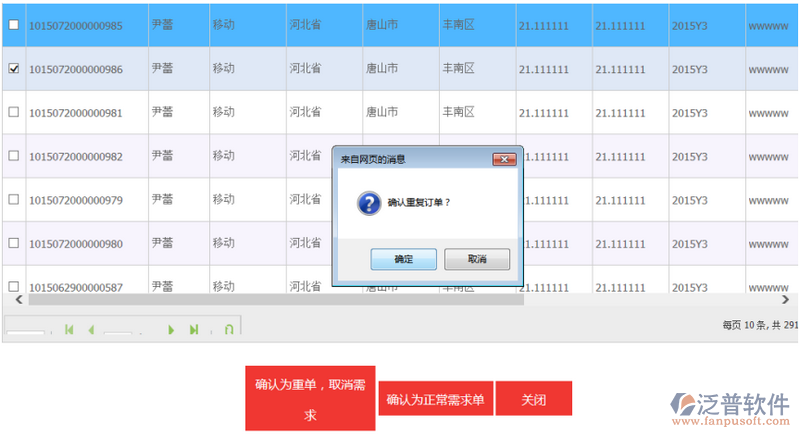This screenshot has width=800, height=437.
Task: Uncheck the box for order 1015072000000986
Action: pyautogui.click(x=13, y=69)
